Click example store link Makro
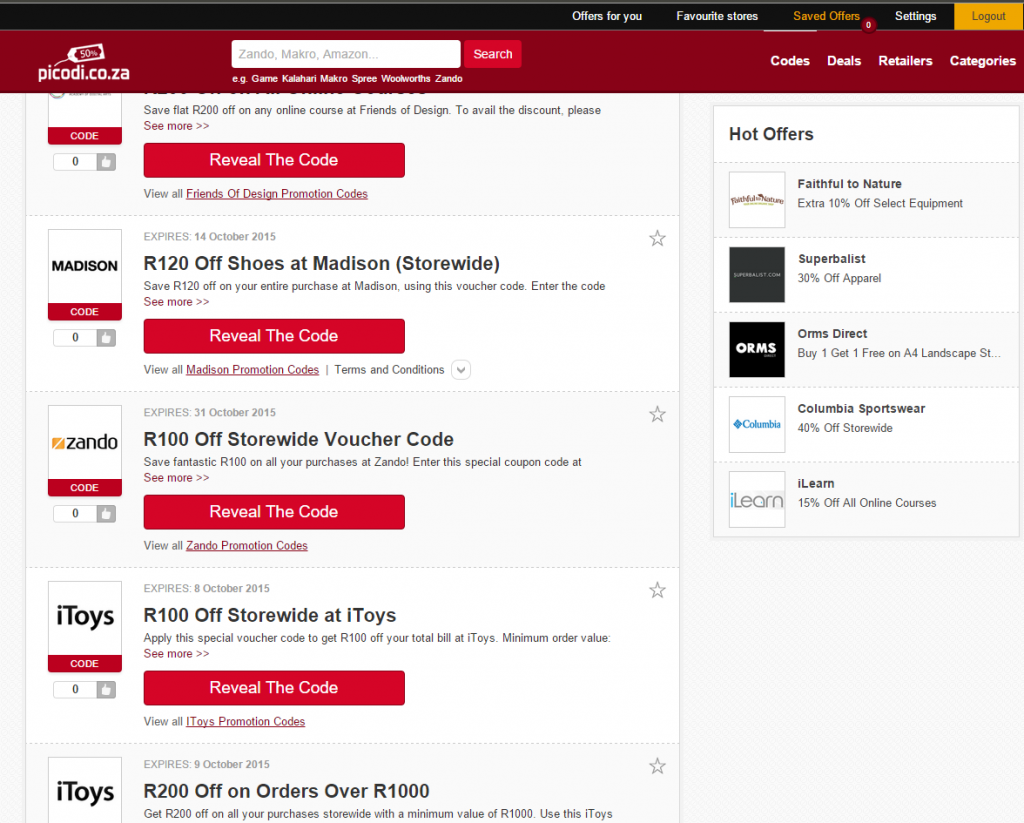This screenshot has height=823, width=1024. pyautogui.click(x=334, y=78)
